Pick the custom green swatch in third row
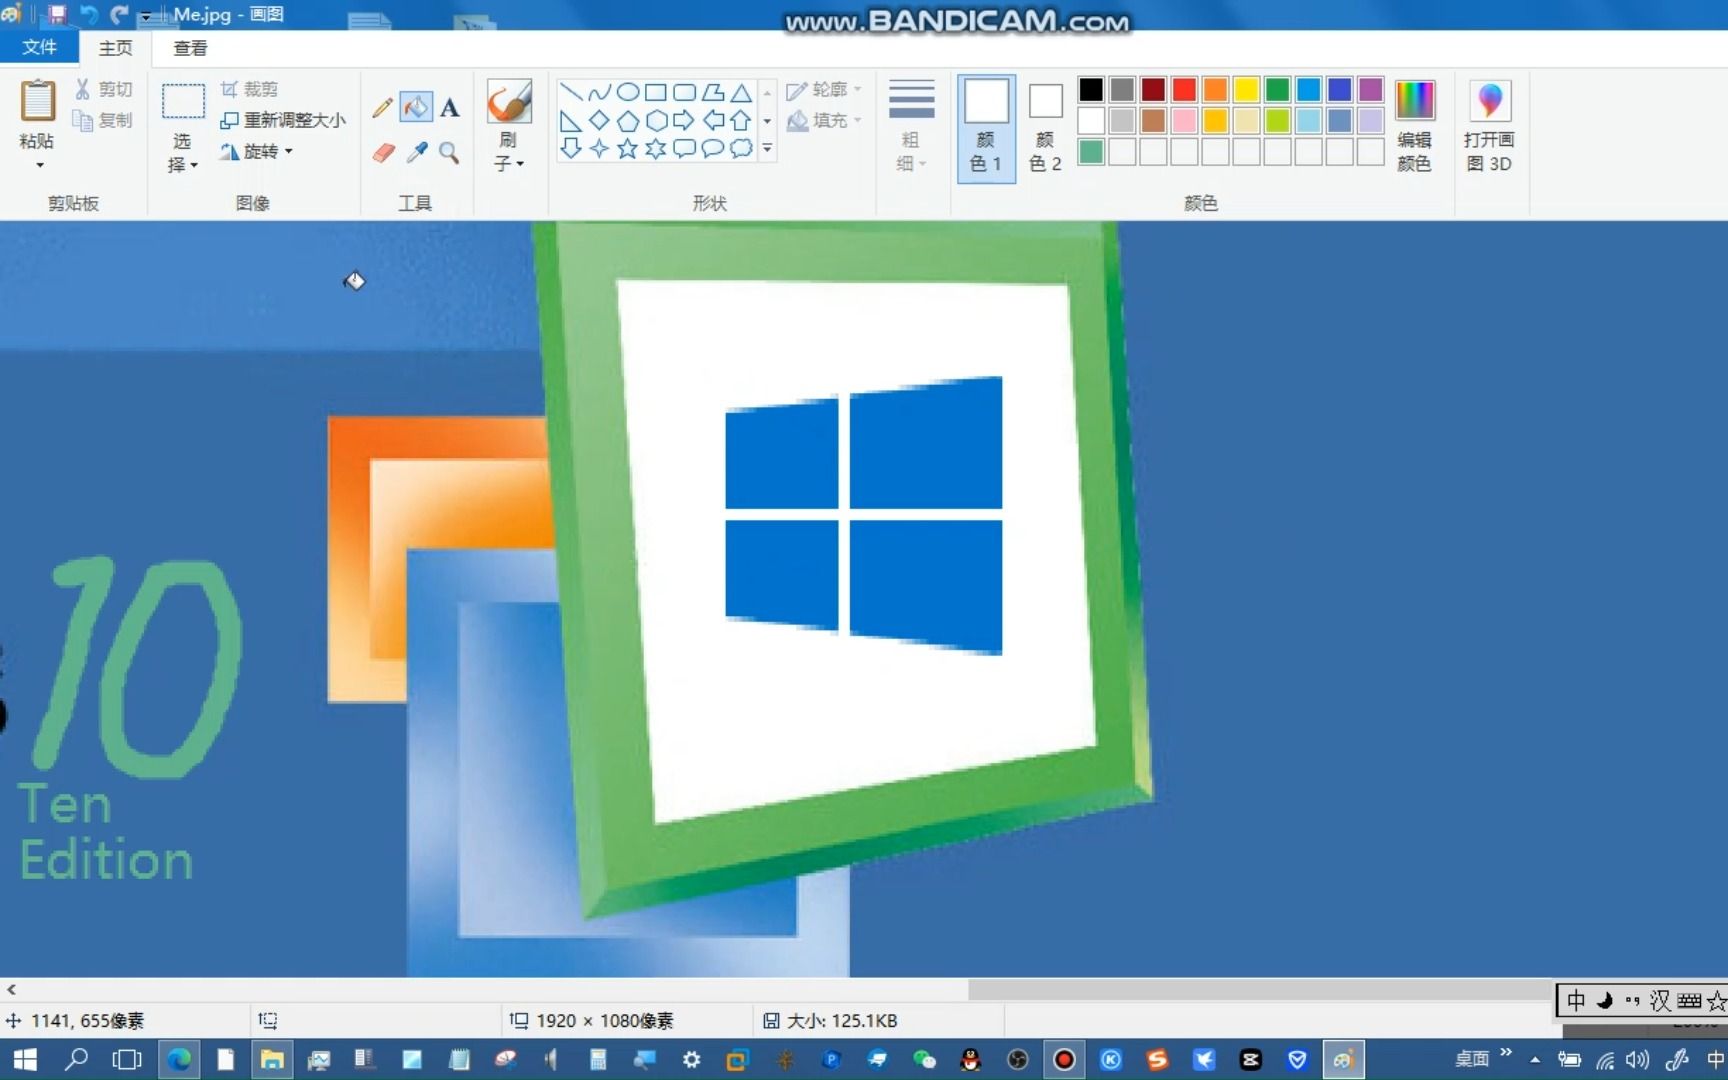 (1091, 151)
